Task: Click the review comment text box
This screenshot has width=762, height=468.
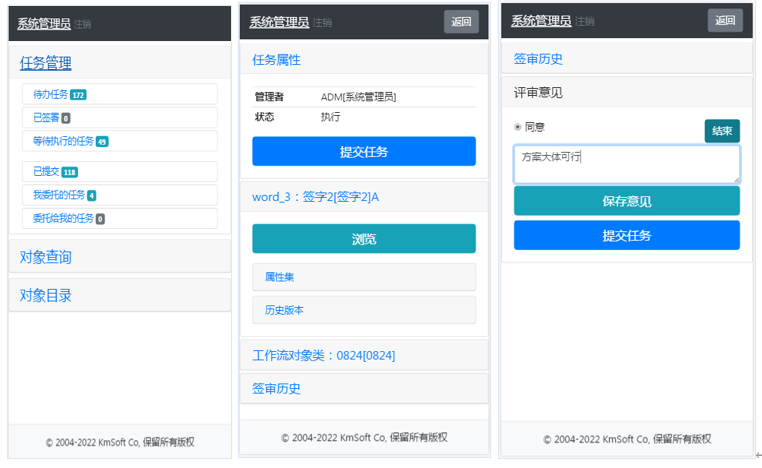Action: coord(626,165)
